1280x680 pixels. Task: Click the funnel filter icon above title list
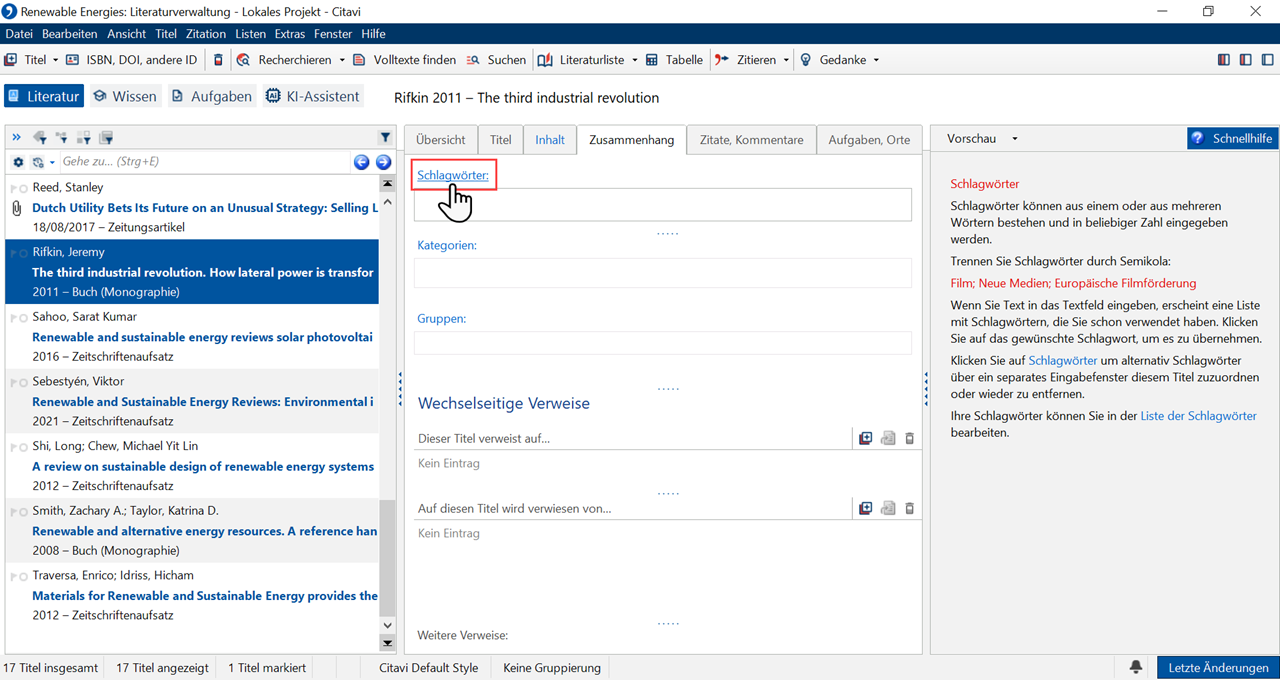point(385,138)
